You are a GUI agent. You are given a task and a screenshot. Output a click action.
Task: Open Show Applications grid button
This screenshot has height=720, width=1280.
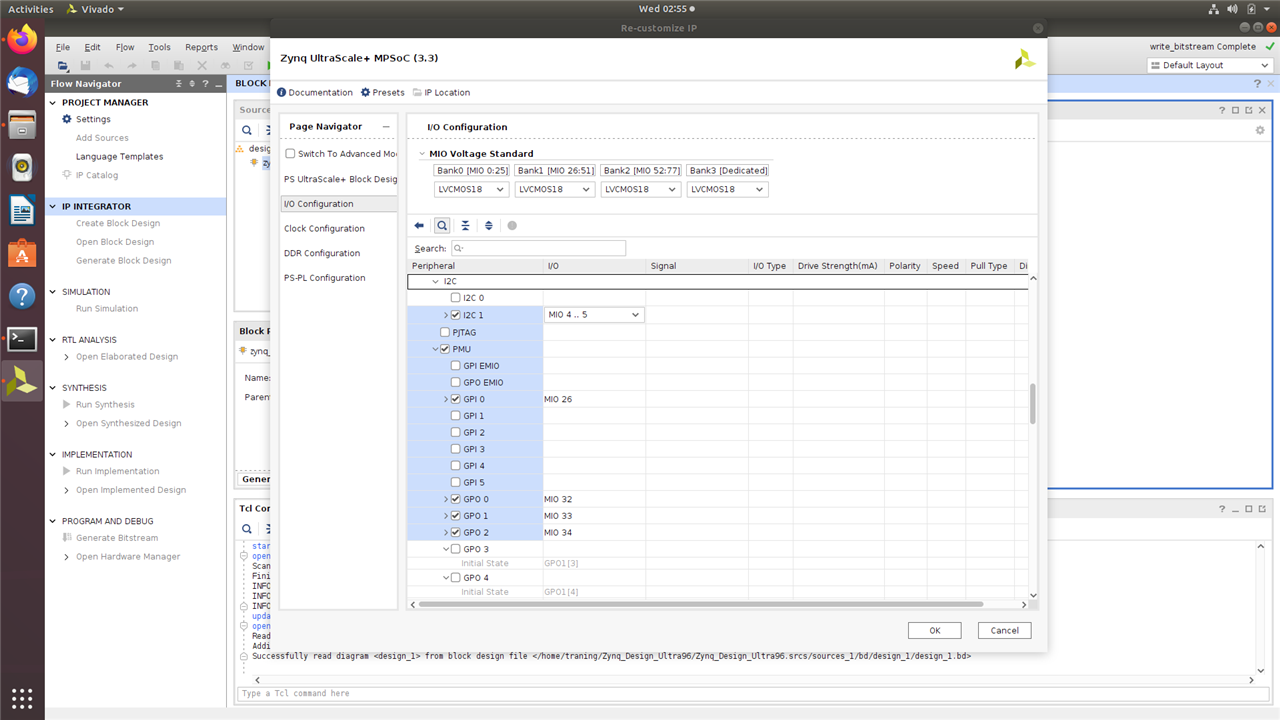[x=22, y=697]
